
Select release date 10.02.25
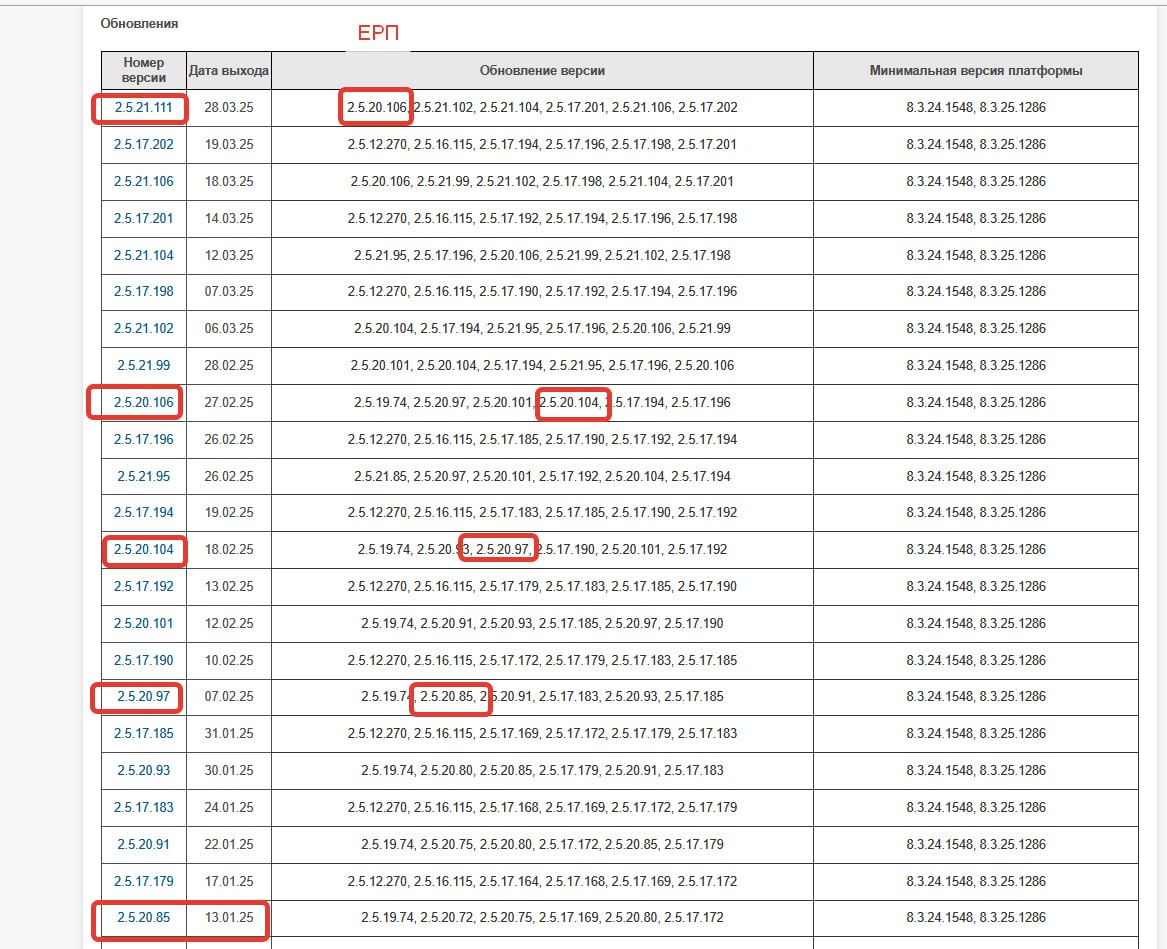pyautogui.click(x=228, y=661)
